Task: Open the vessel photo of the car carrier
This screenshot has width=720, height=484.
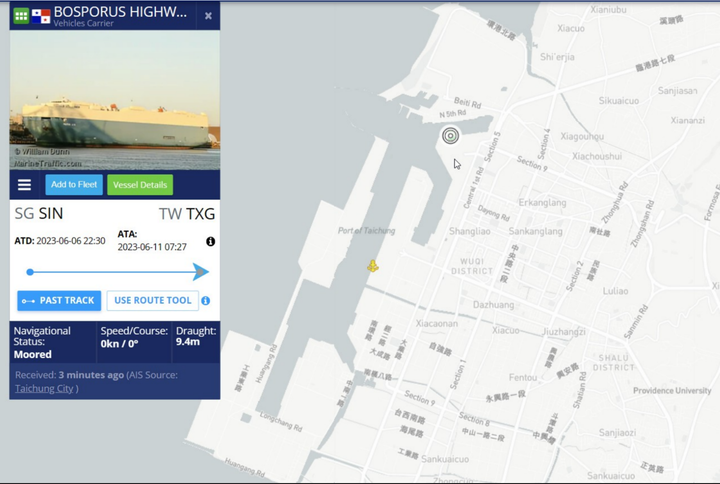Action: click(x=115, y=100)
